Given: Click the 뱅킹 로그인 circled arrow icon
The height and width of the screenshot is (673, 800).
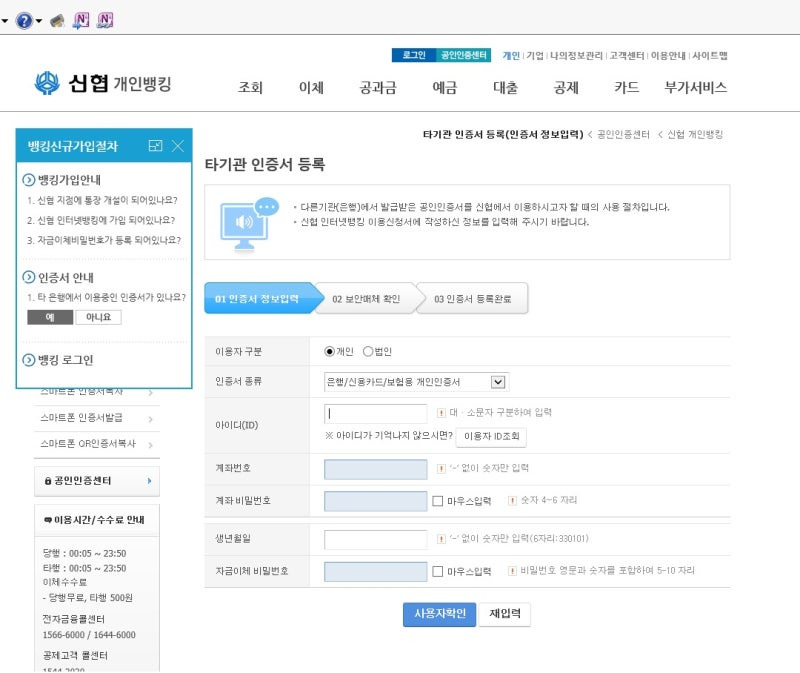Looking at the screenshot, I should coord(29,360).
